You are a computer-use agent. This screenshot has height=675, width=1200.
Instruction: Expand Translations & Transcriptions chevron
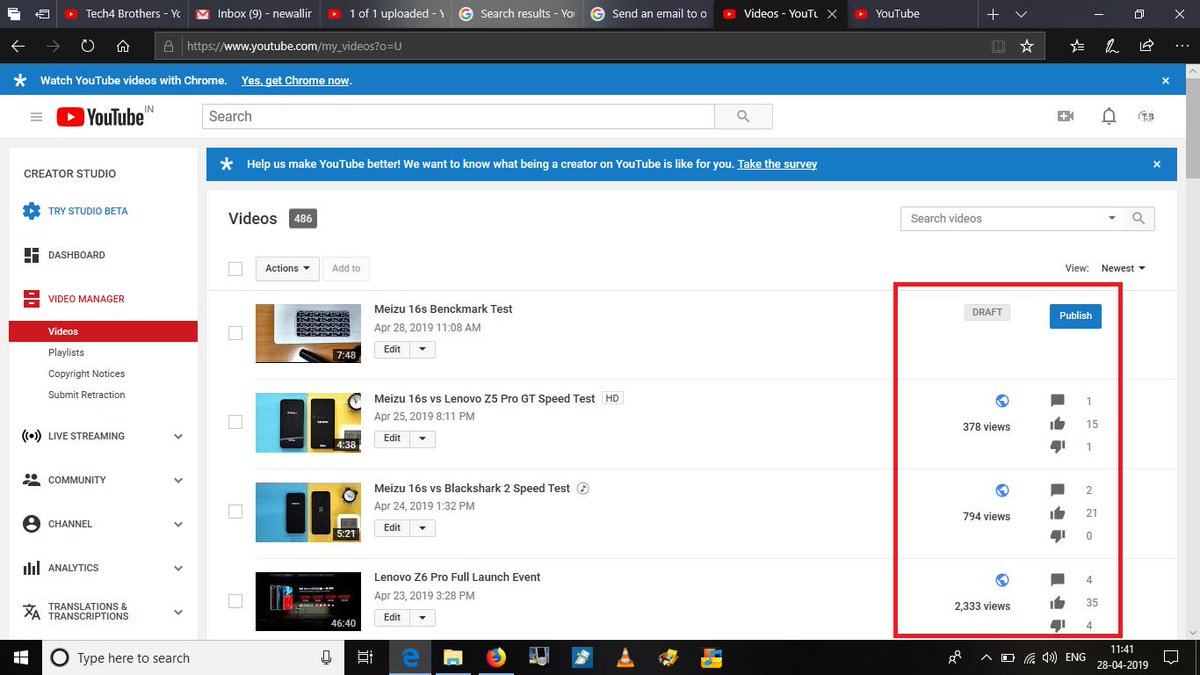(178, 612)
